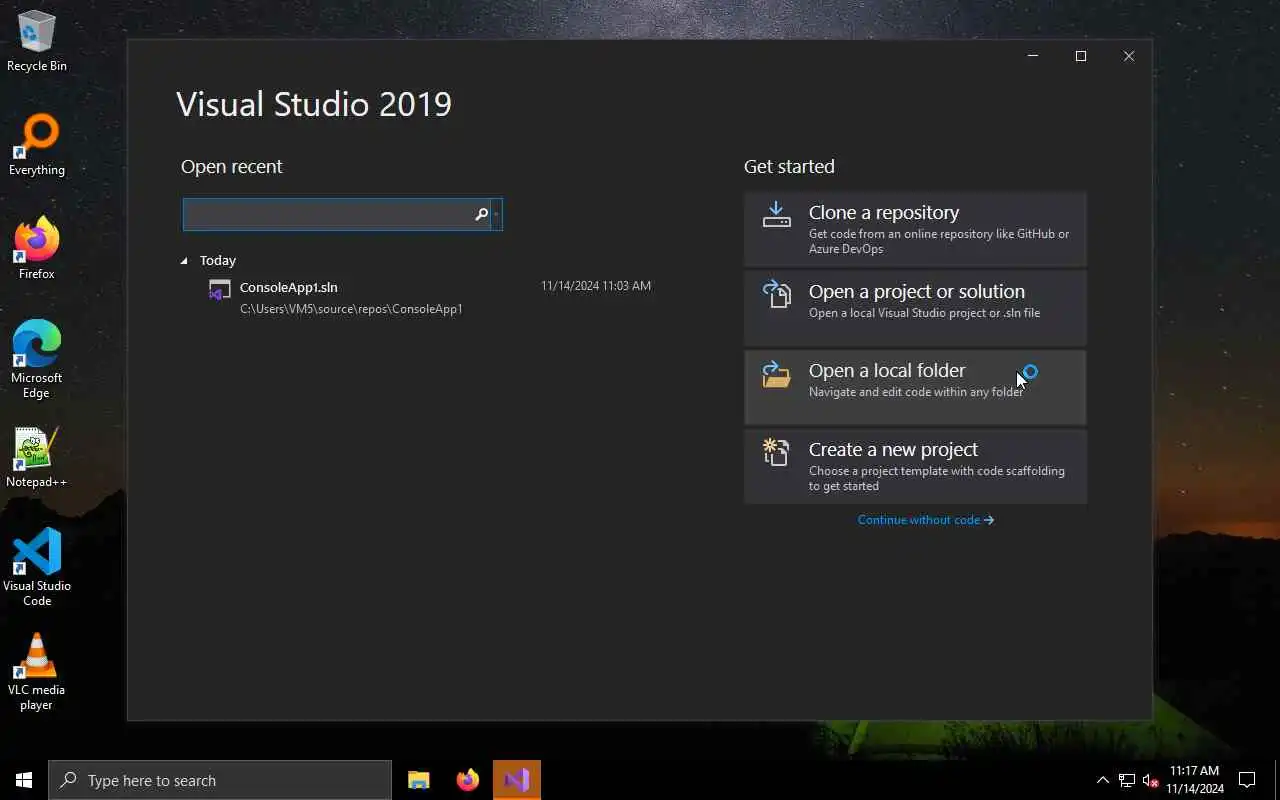The image size is (1280, 800).
Task: Click the ConsoleApp1.sln solution file icon
Action: [x=219, y=290]
